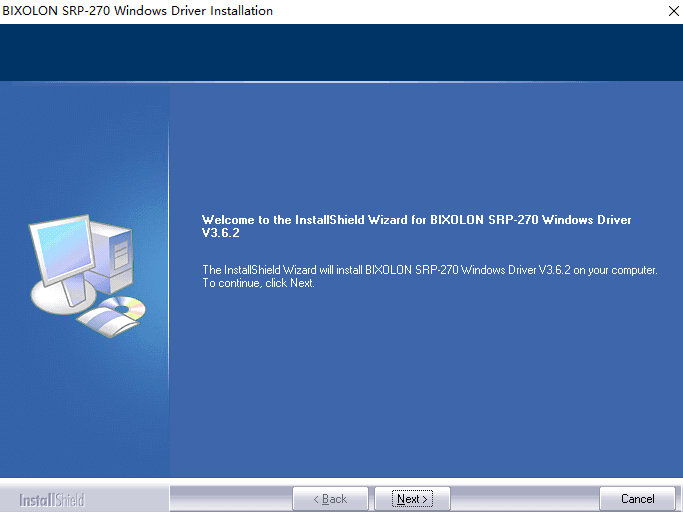
Task: Click the 'The InstallShield Wizard will install' sentence
Action: [429, 270]
